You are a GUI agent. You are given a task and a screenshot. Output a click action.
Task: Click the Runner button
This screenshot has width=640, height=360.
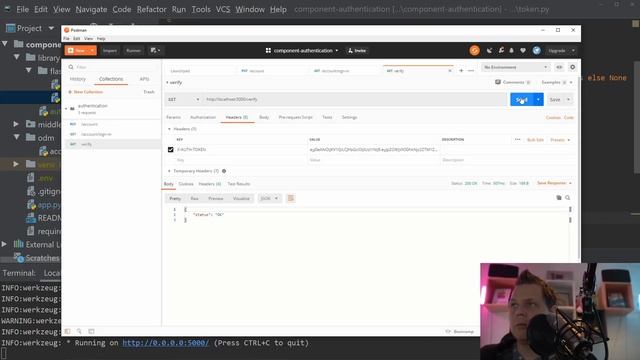(133, 51)
